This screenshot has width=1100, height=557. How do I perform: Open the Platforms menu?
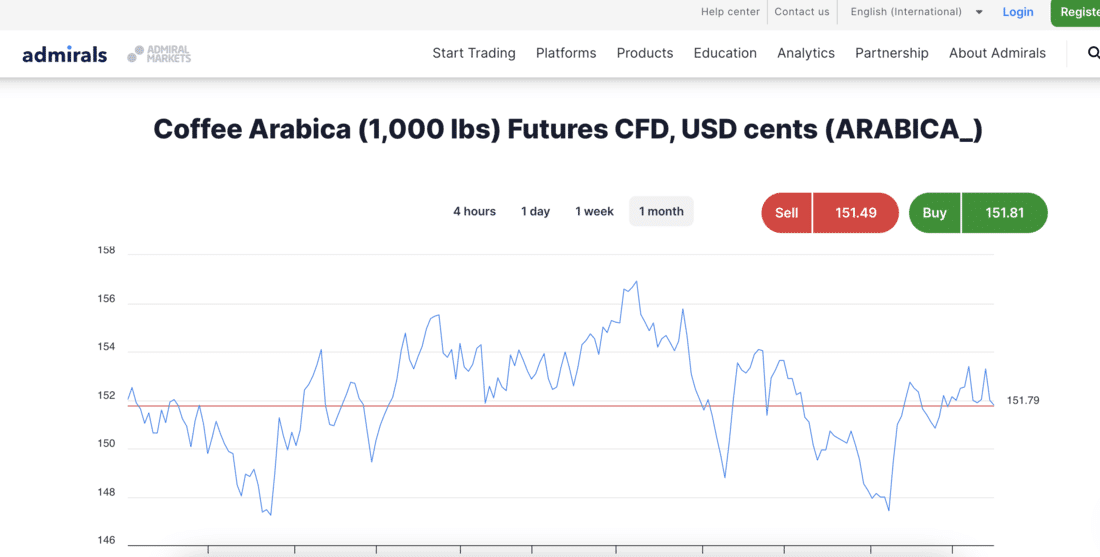coord(566,53)
